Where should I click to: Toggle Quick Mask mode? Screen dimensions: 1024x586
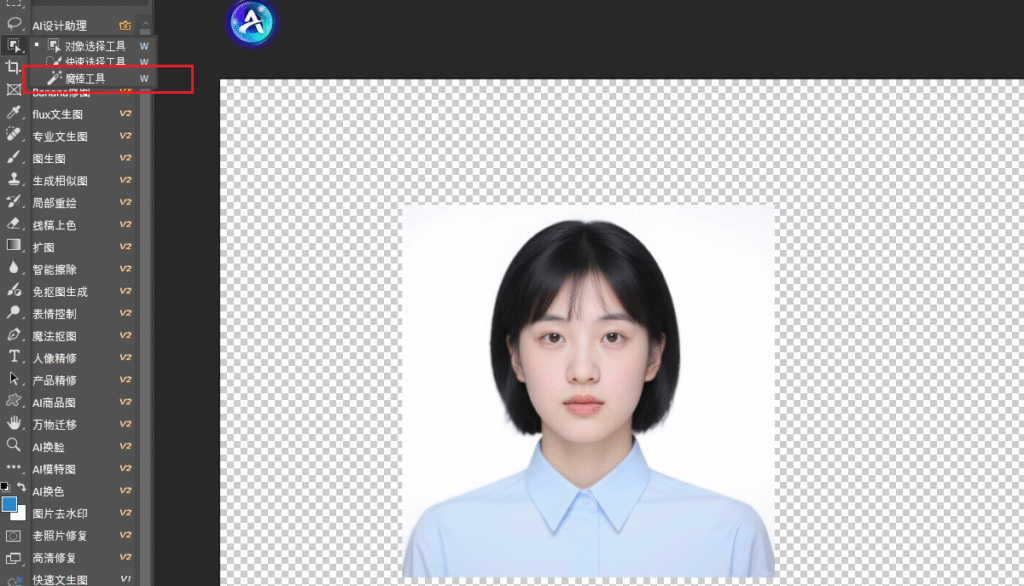(14, 535)
